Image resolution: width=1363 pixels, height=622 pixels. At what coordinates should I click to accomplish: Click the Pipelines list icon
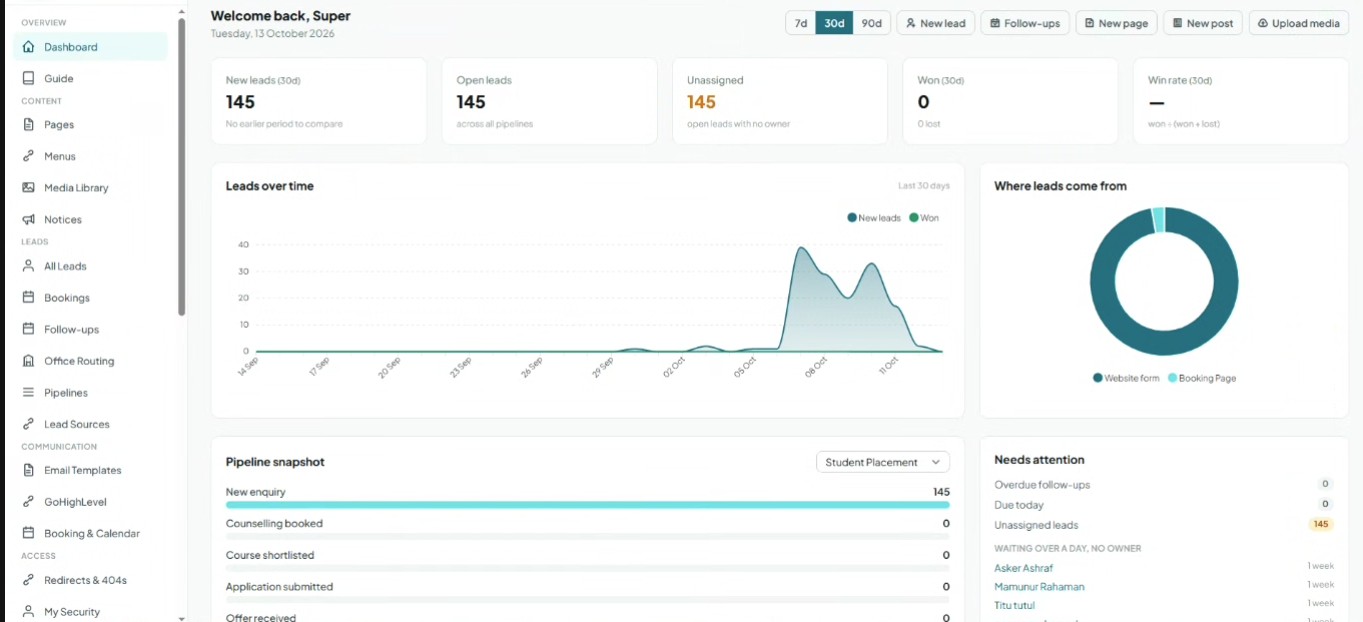(x=28, y=393)
